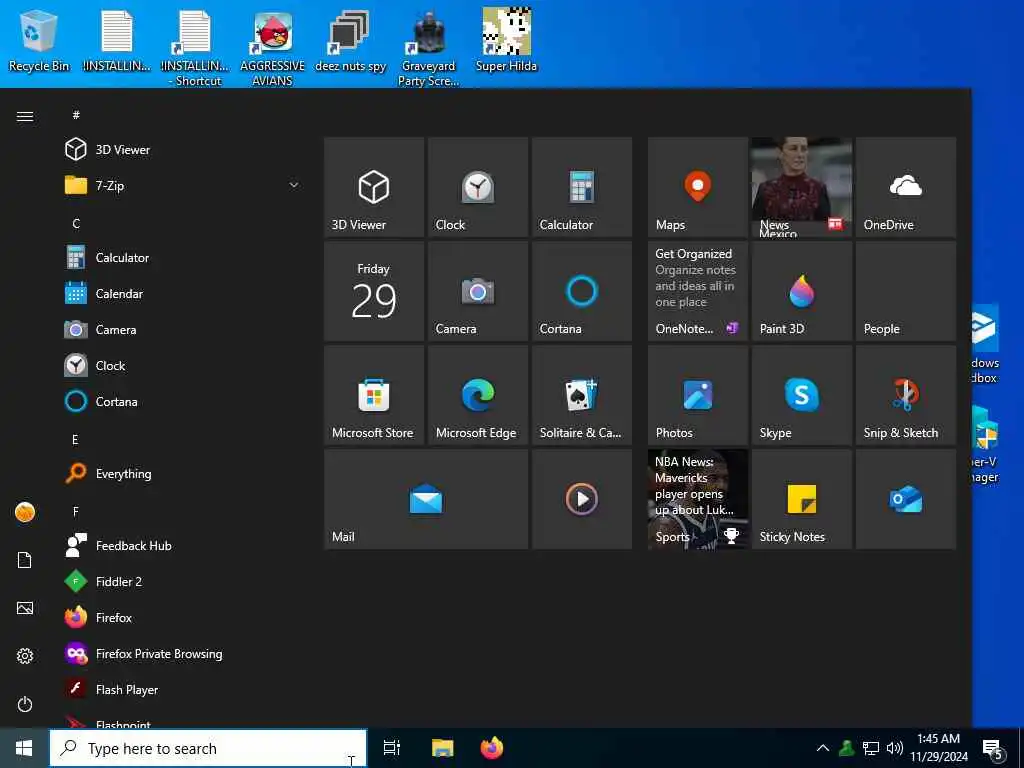Open the Sports NBA News tile
The width and height of the screenshot is (1024, 768).
click(x=697, y=499)
